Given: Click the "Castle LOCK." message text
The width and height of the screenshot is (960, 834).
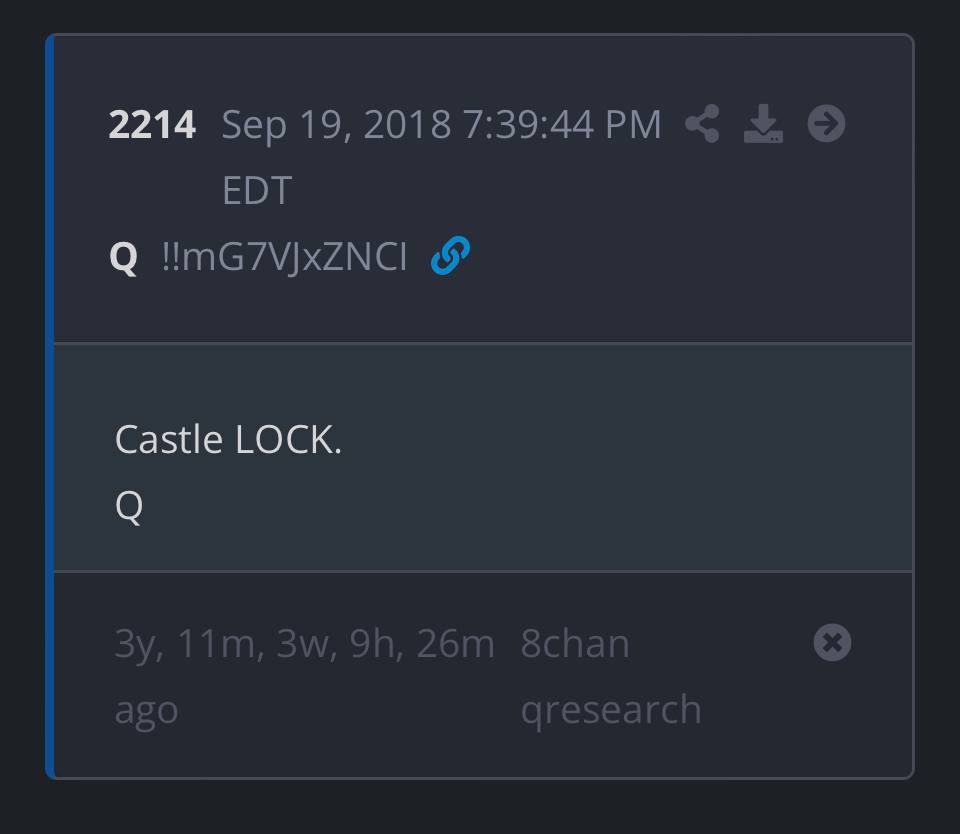Looking at the screenshot, I should (x=228, y=439).
